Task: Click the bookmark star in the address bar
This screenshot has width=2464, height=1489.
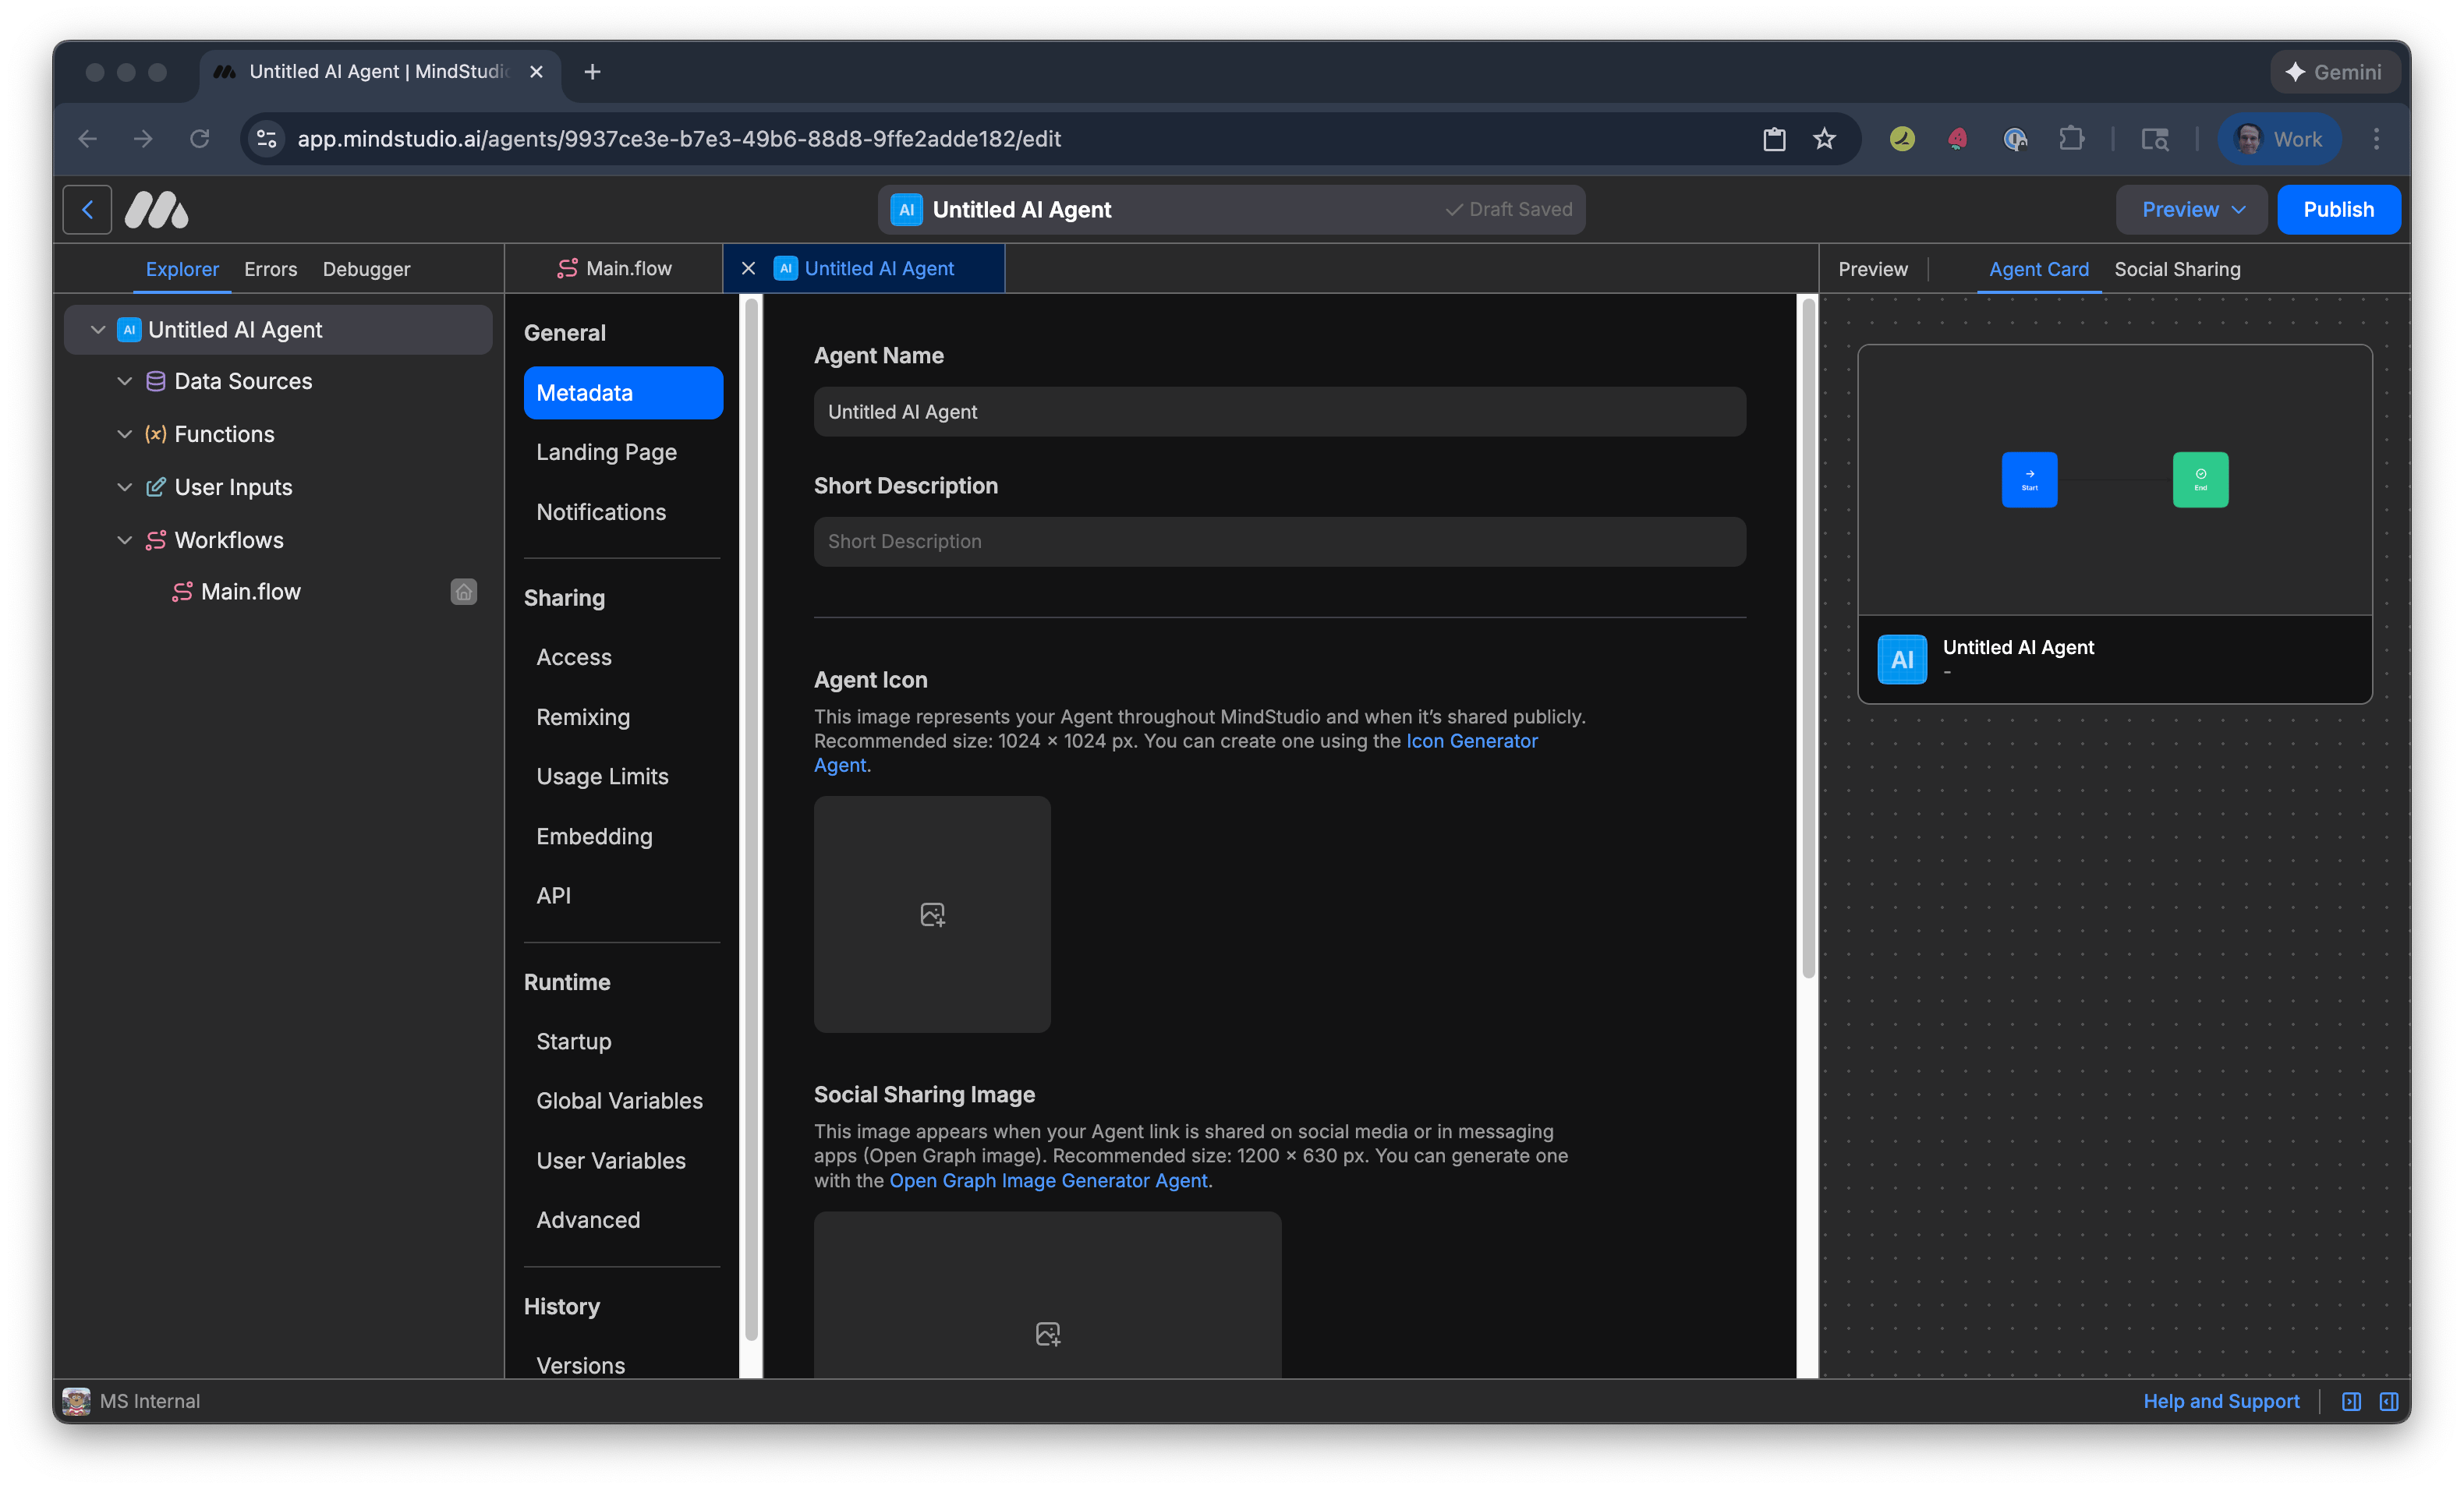Action: 1824,139
